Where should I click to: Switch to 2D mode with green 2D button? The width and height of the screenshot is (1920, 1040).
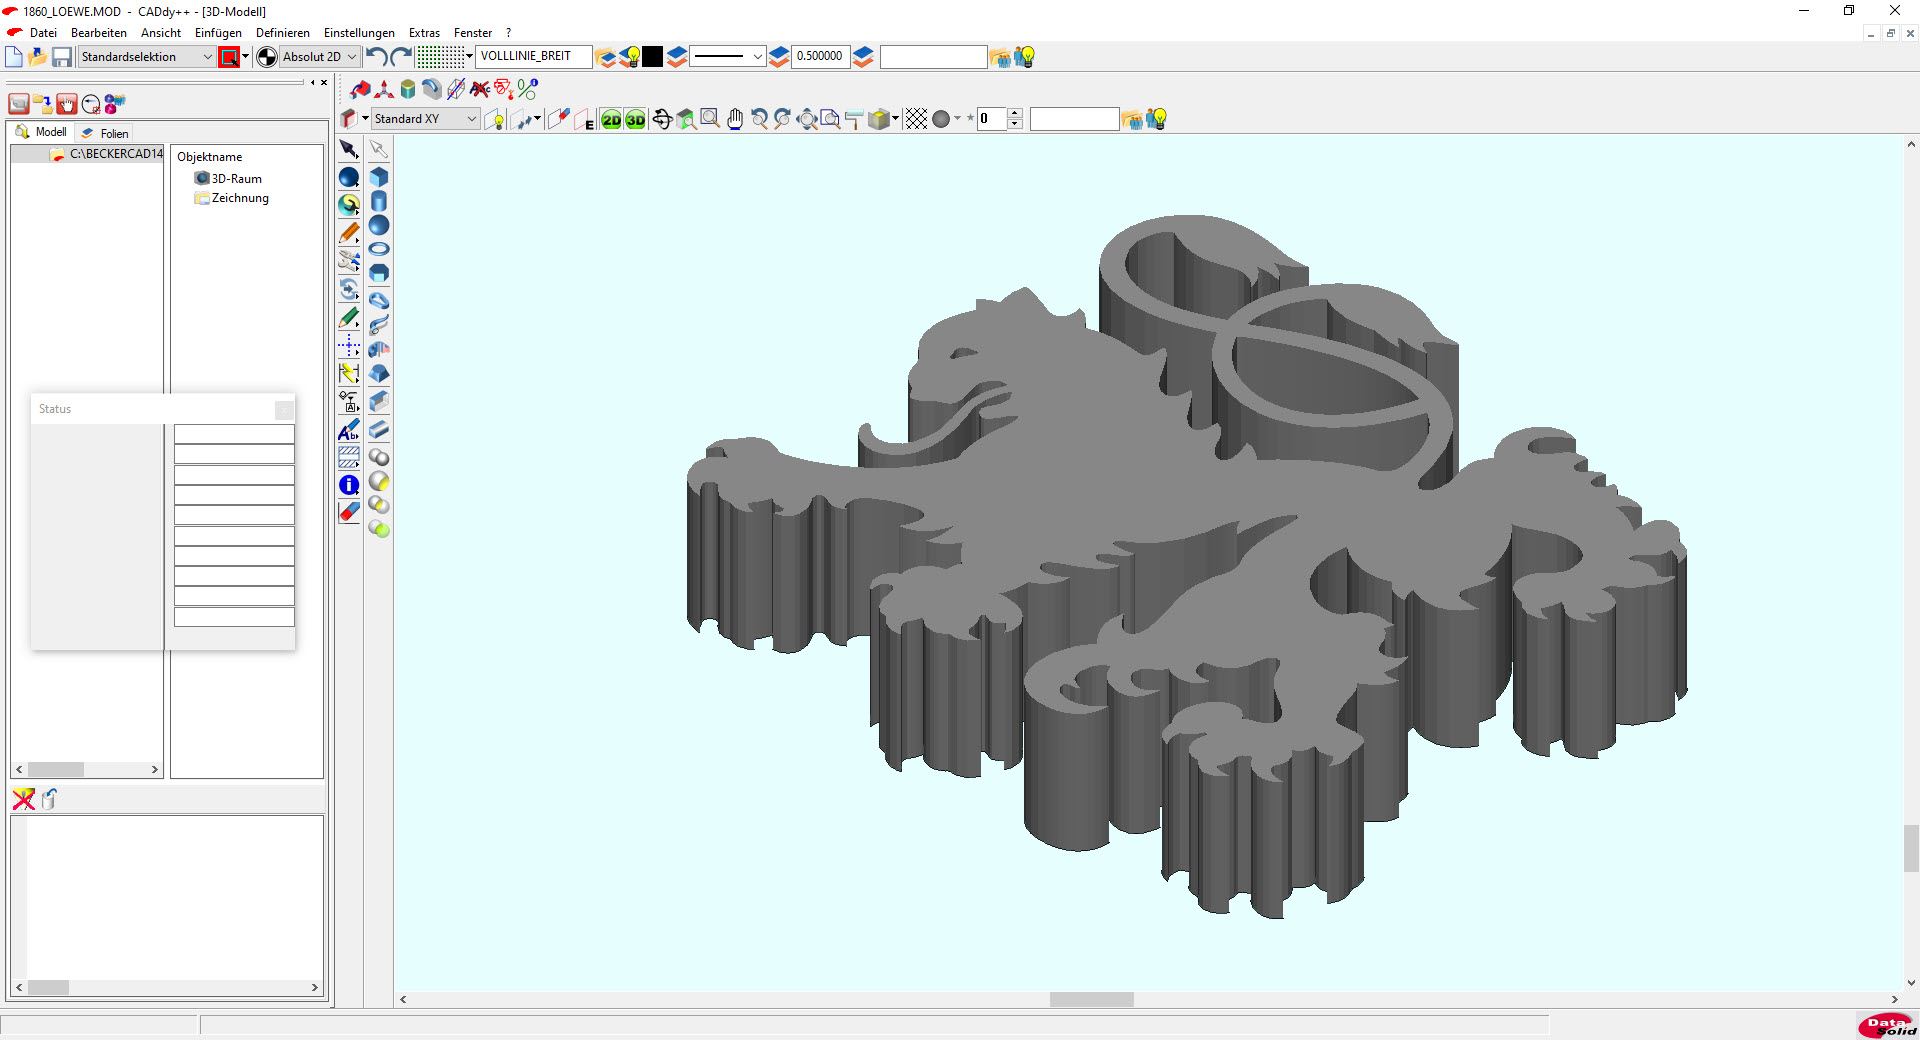tap(611, 119)
